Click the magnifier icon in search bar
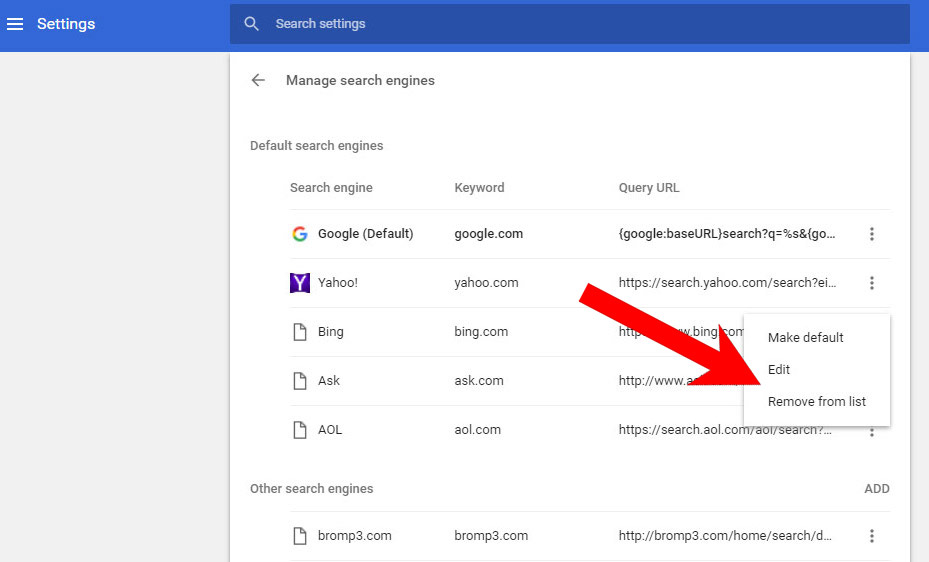The height and width of the screenshot is (562, 929). [x=251, y=24]
